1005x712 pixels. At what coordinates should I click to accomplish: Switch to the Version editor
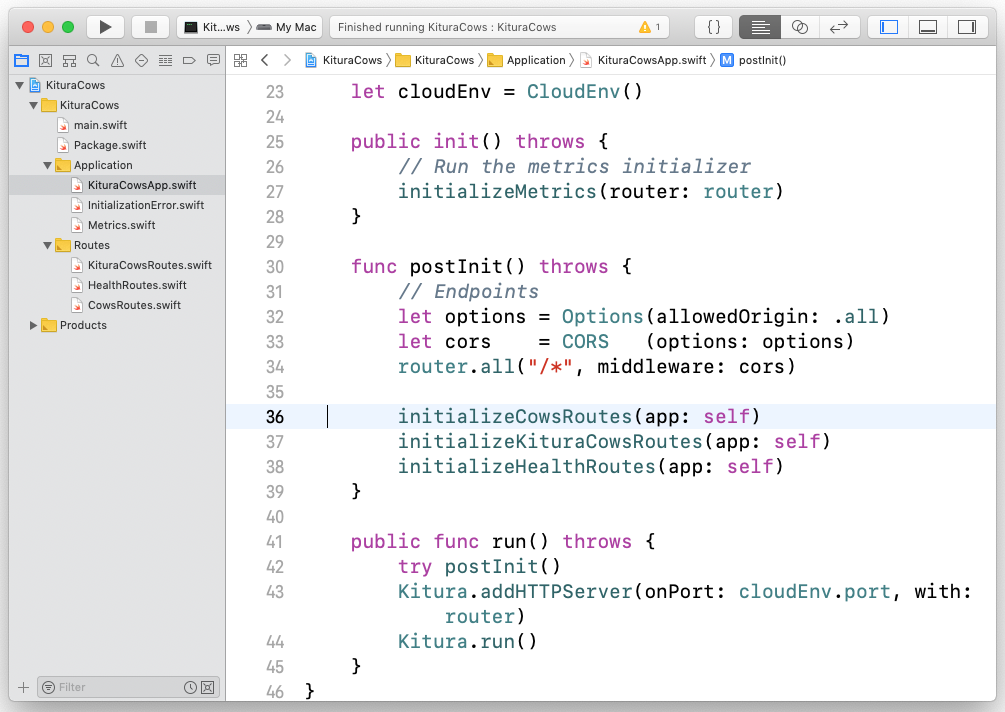[x=839, y=27]
